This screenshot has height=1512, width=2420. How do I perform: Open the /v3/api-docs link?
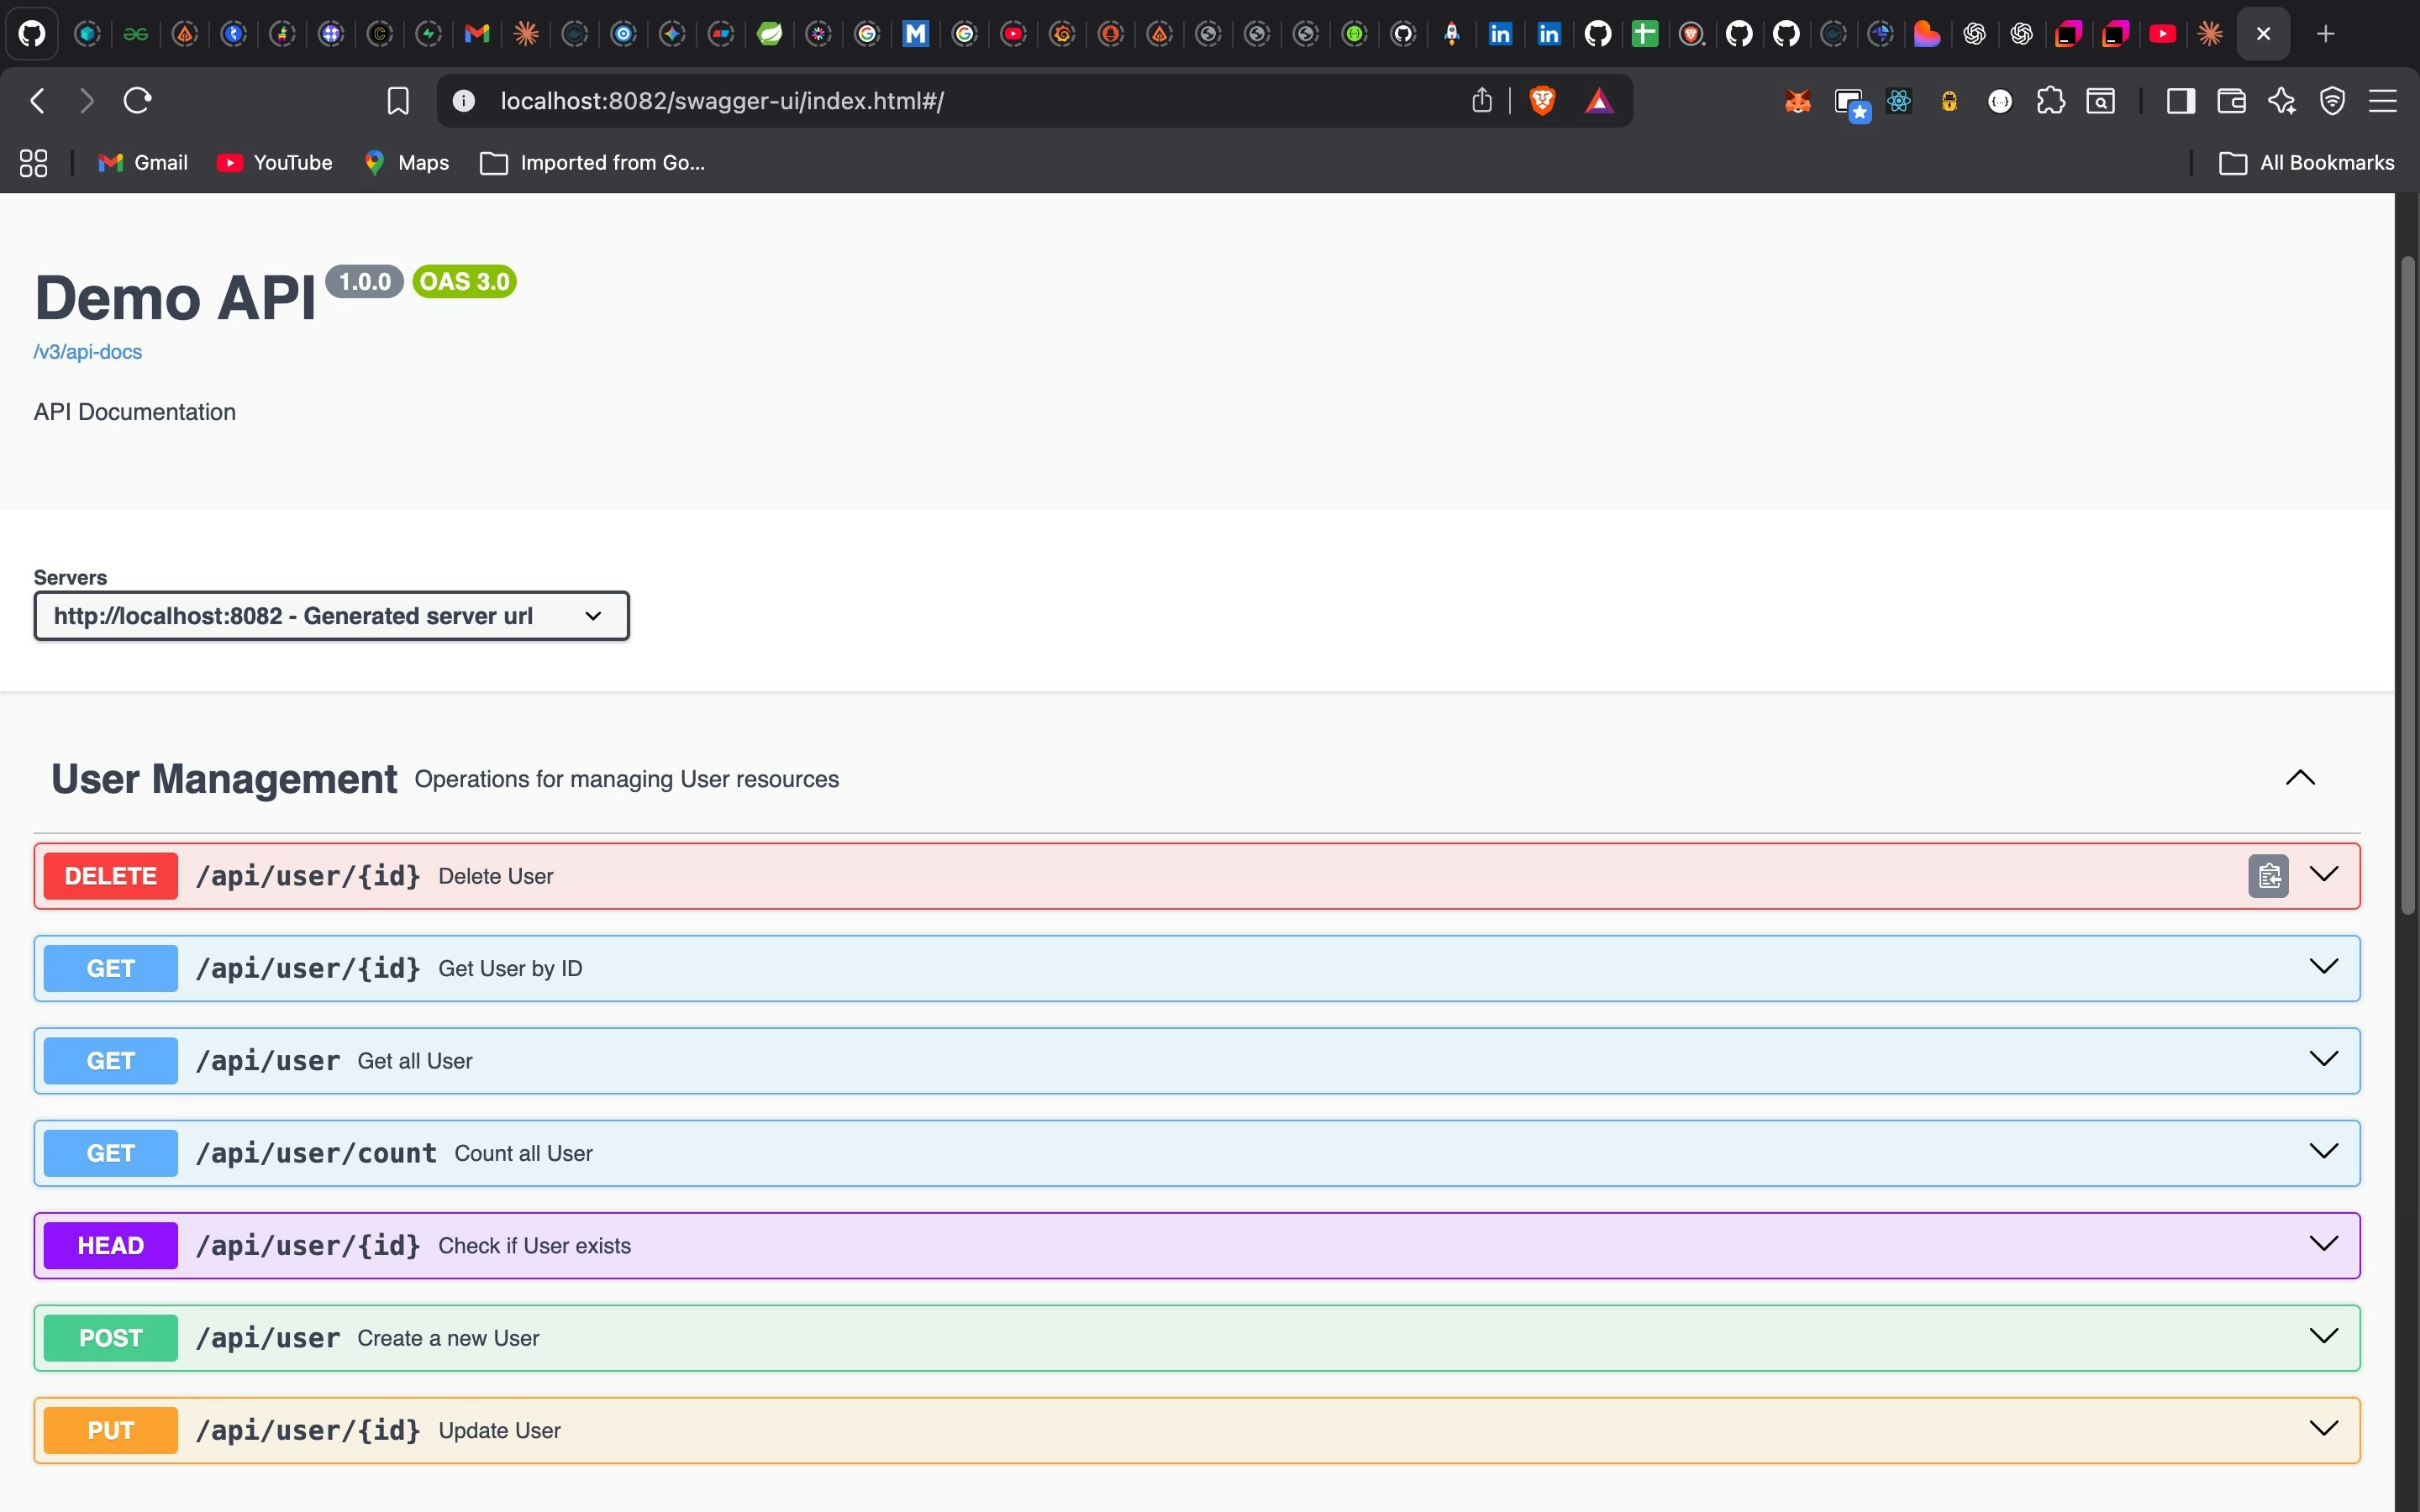coord(87,352)
